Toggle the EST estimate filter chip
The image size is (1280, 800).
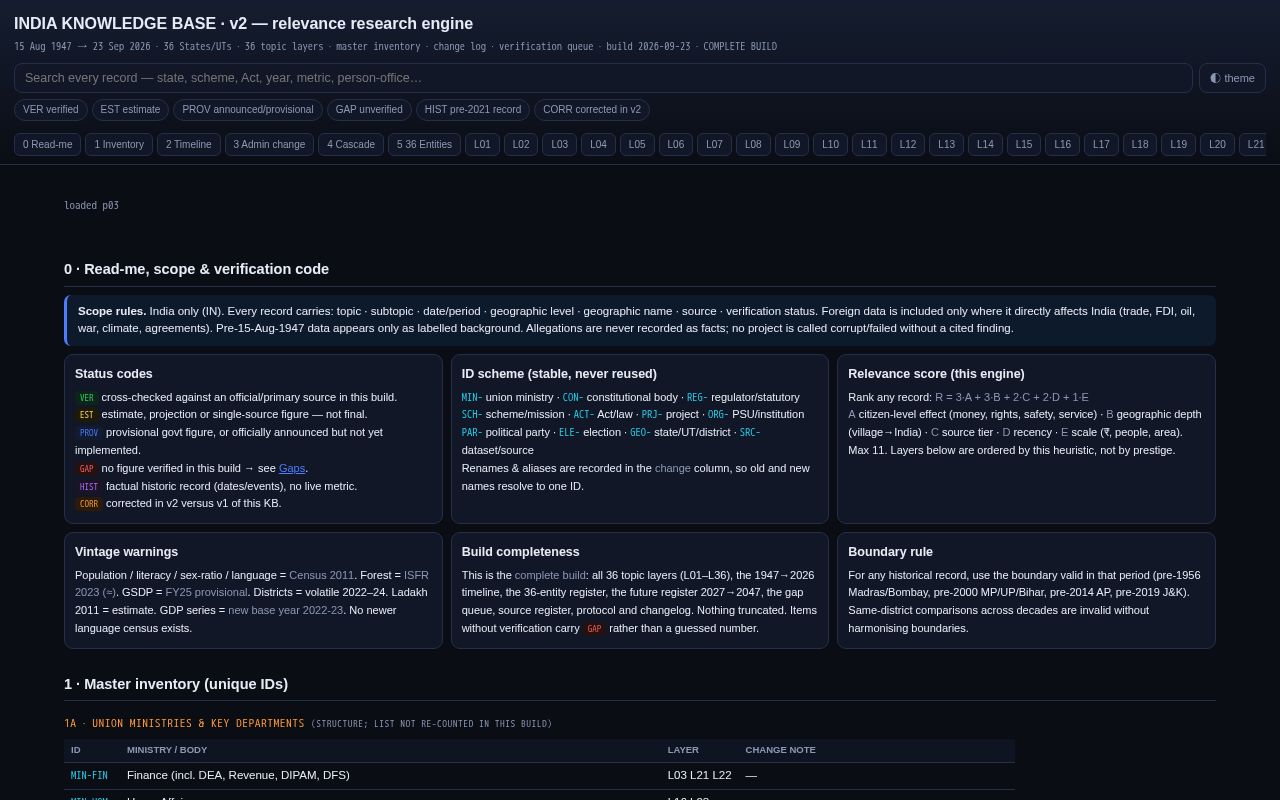130,110
